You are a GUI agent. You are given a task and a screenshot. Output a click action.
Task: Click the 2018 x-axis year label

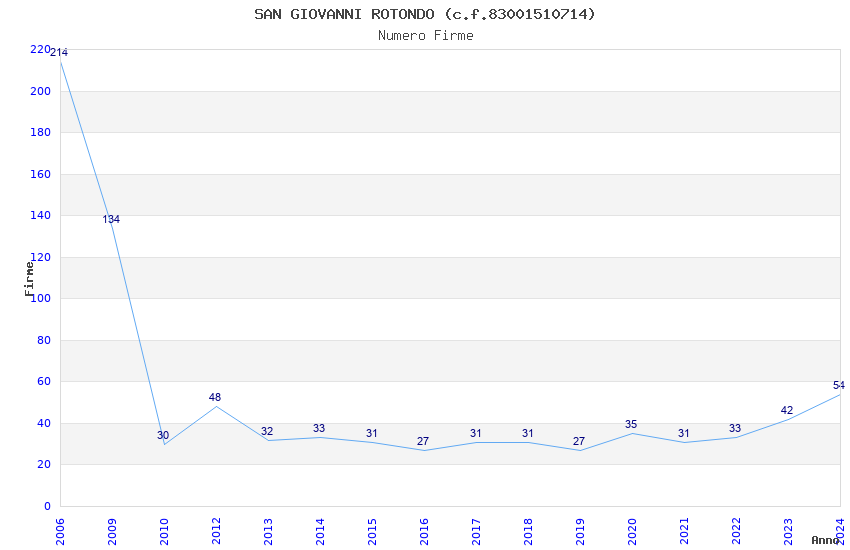(529, 532)
